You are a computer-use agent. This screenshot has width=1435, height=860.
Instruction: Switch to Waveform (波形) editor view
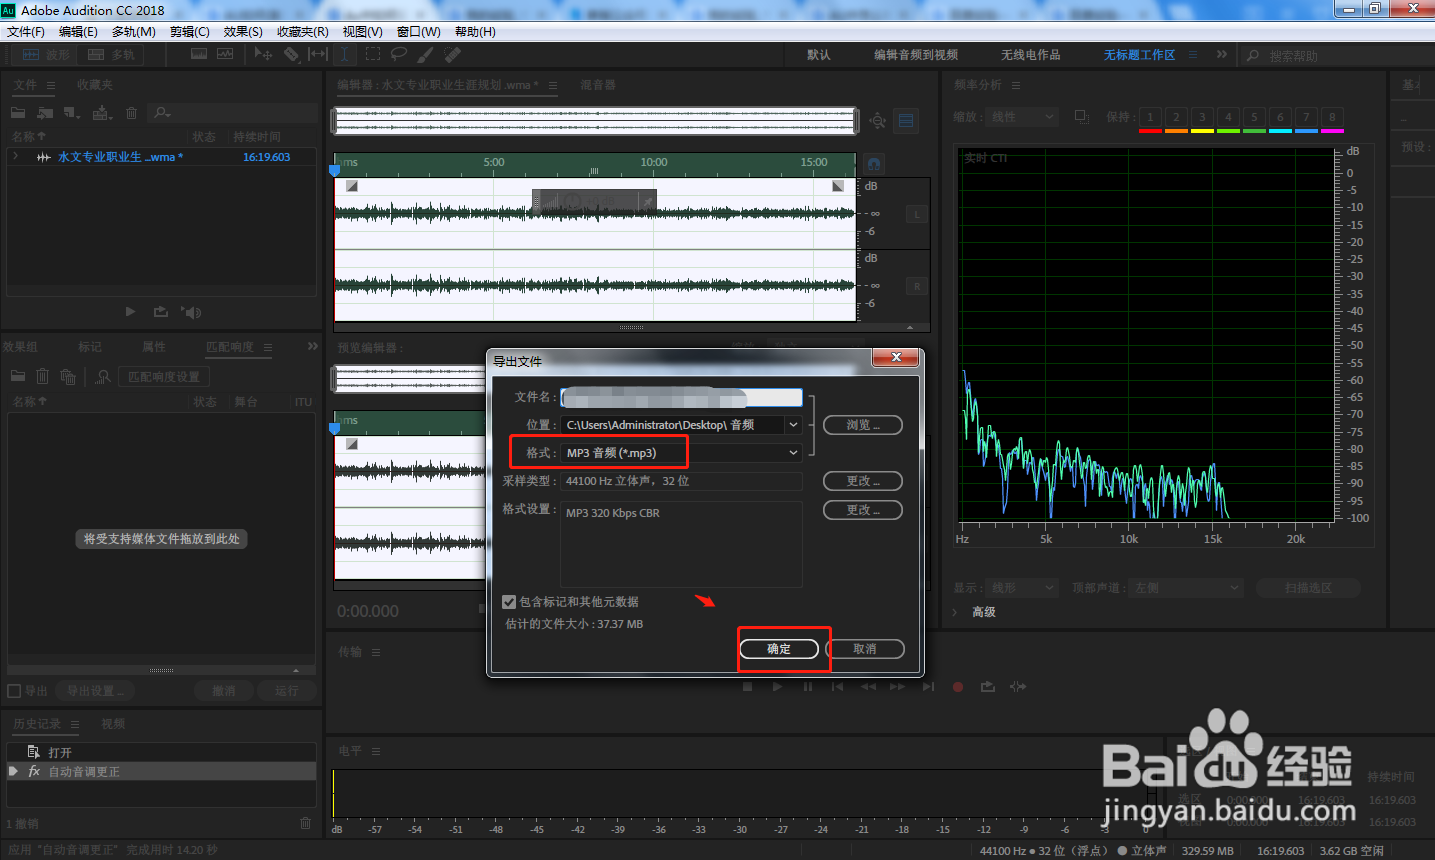pos(47,55)
